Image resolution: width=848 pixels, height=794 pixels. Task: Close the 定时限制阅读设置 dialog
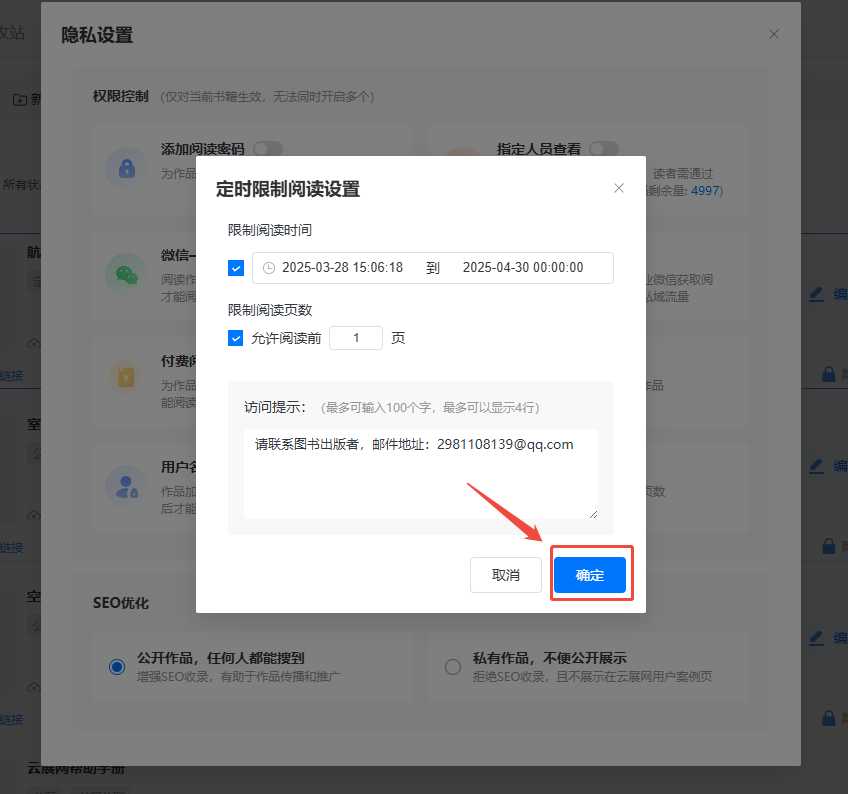618,188
